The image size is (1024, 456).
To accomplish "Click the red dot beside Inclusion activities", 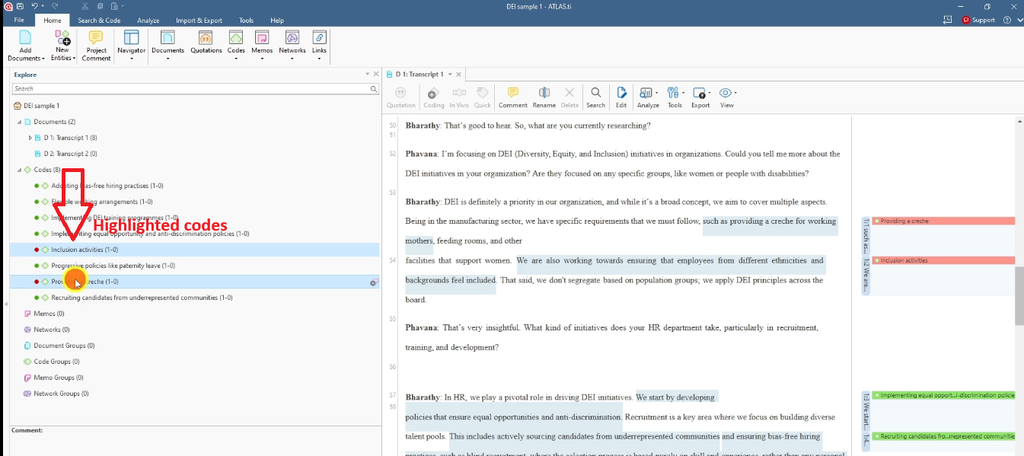I will (37, 250).
